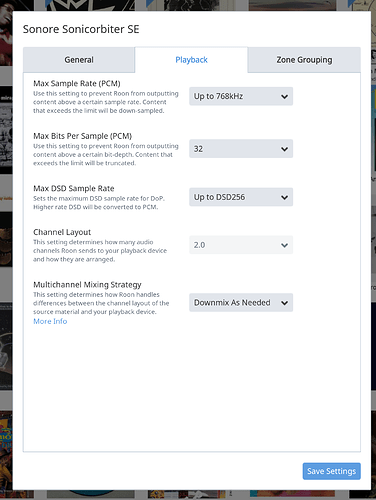376x500 pixels.
Task: Follow the More Info link
Action: click(50, 321)
